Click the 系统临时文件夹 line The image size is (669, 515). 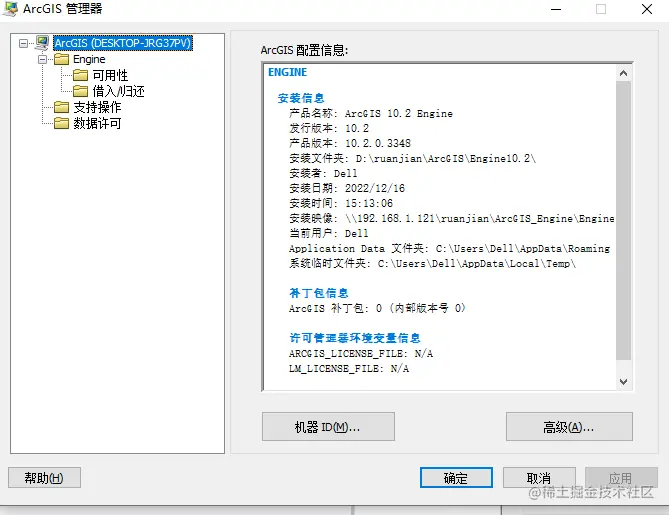433,264
